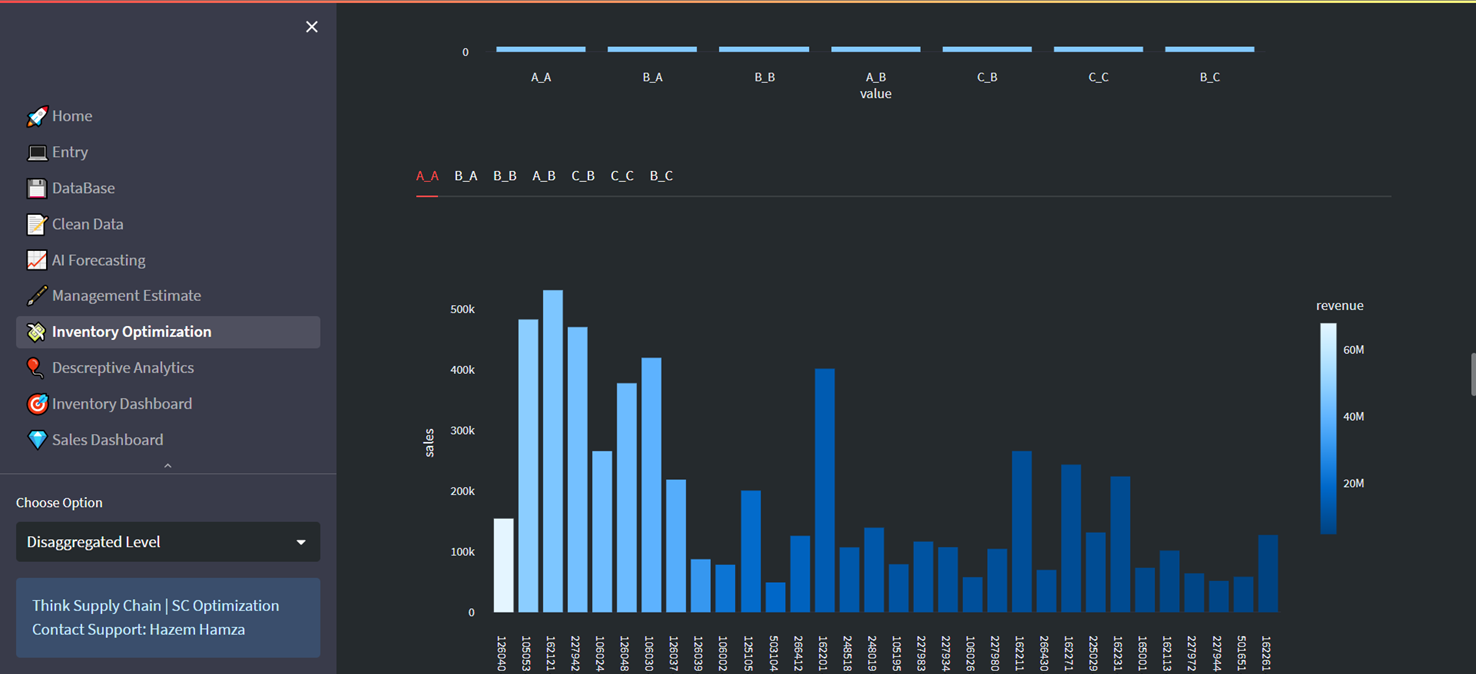
Task: Click the balloon icon for Descreptive Analytics
Action: tap(37, 368)
